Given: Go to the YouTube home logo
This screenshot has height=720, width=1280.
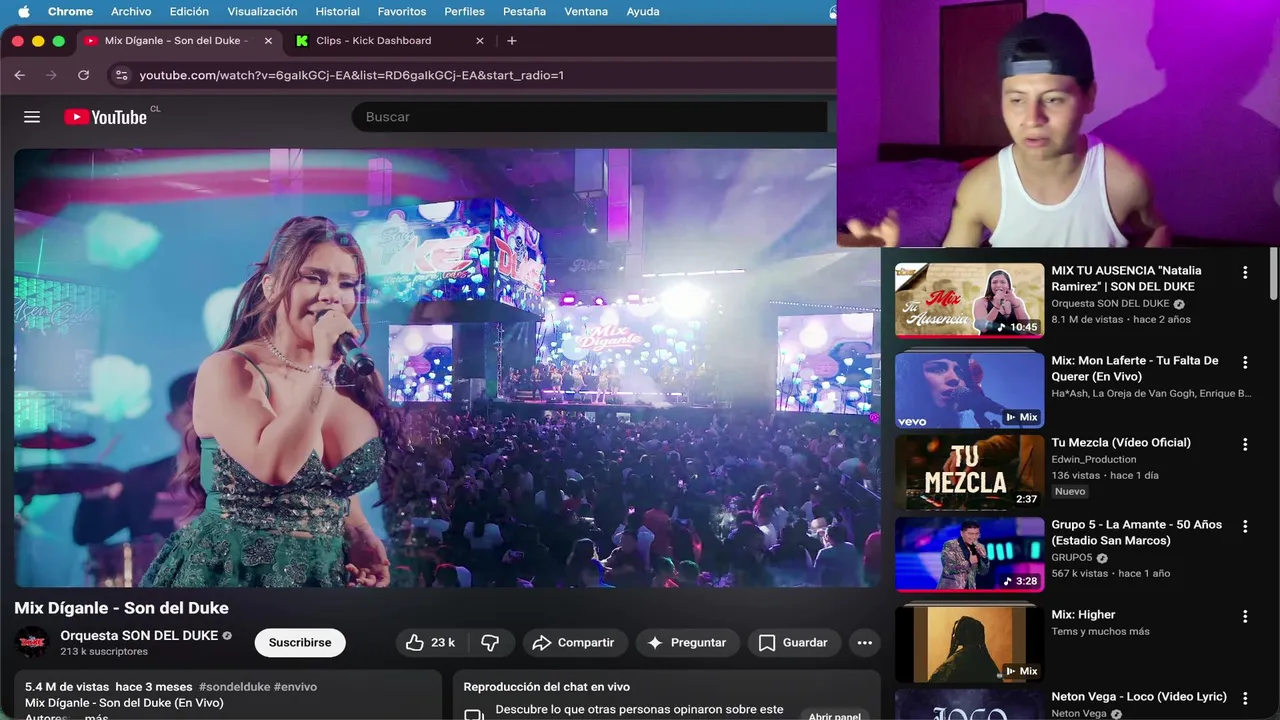Looking at the screenshot, I should pos(106,117).
